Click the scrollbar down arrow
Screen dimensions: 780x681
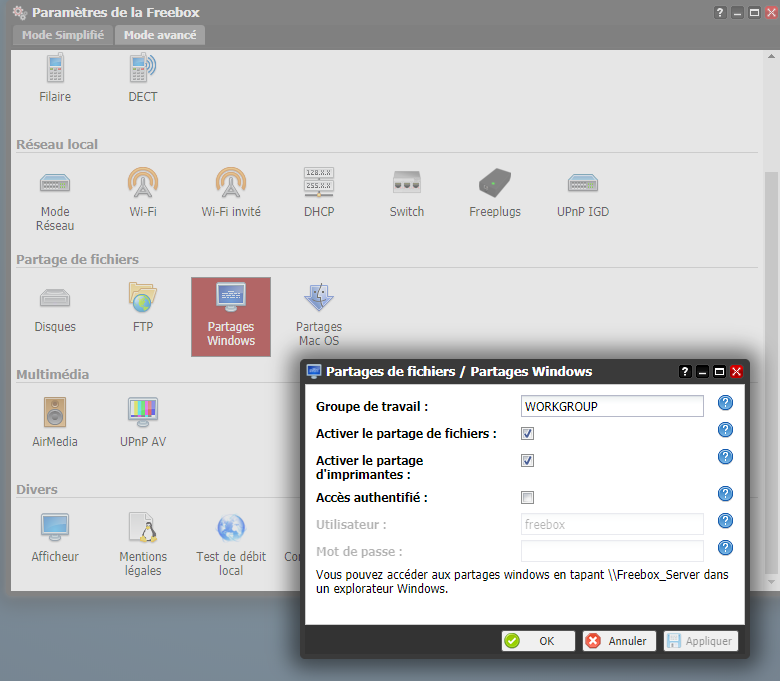coord(771,581)
